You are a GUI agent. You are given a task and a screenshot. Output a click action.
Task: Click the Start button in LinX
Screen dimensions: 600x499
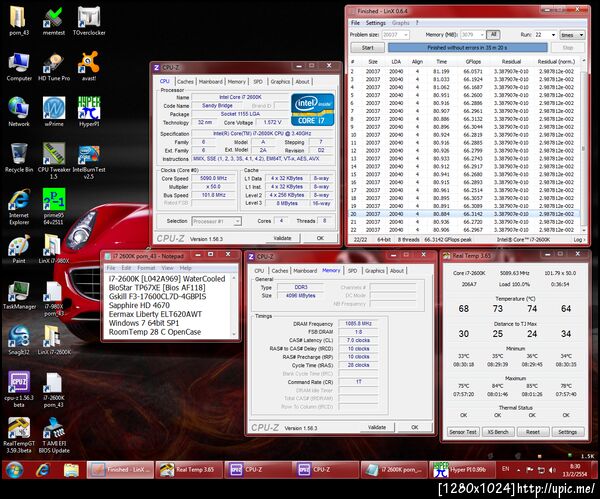click(x=367, y=47)
